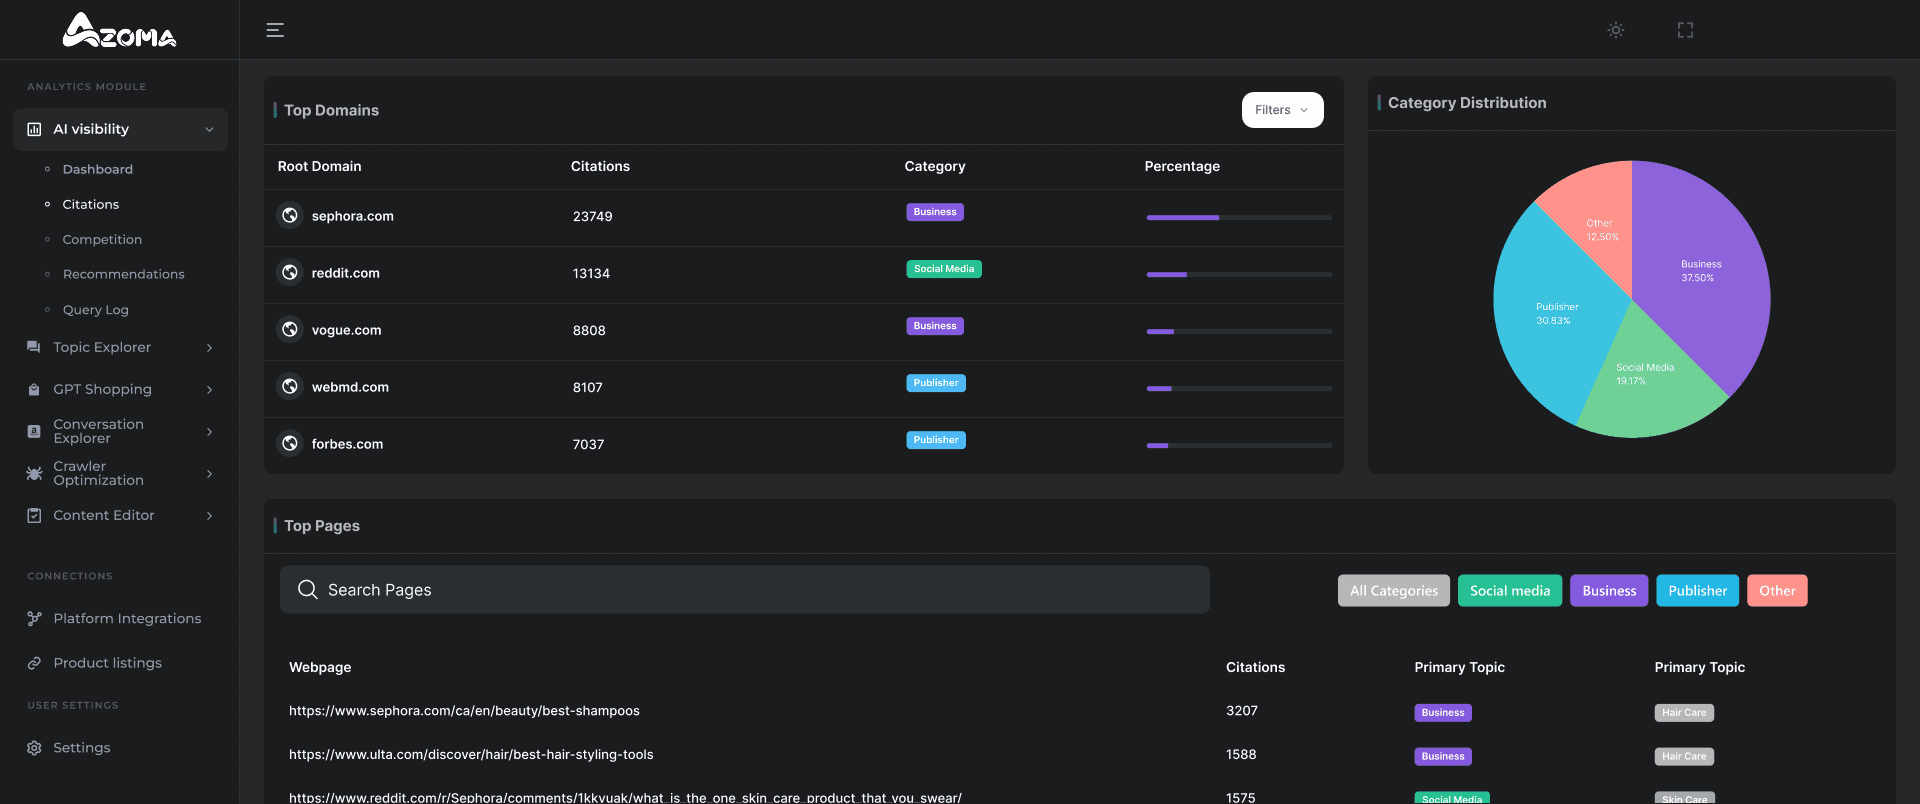Click the Search Pages input field
This screenshot has height=804, width=1920.
point(745,590)
